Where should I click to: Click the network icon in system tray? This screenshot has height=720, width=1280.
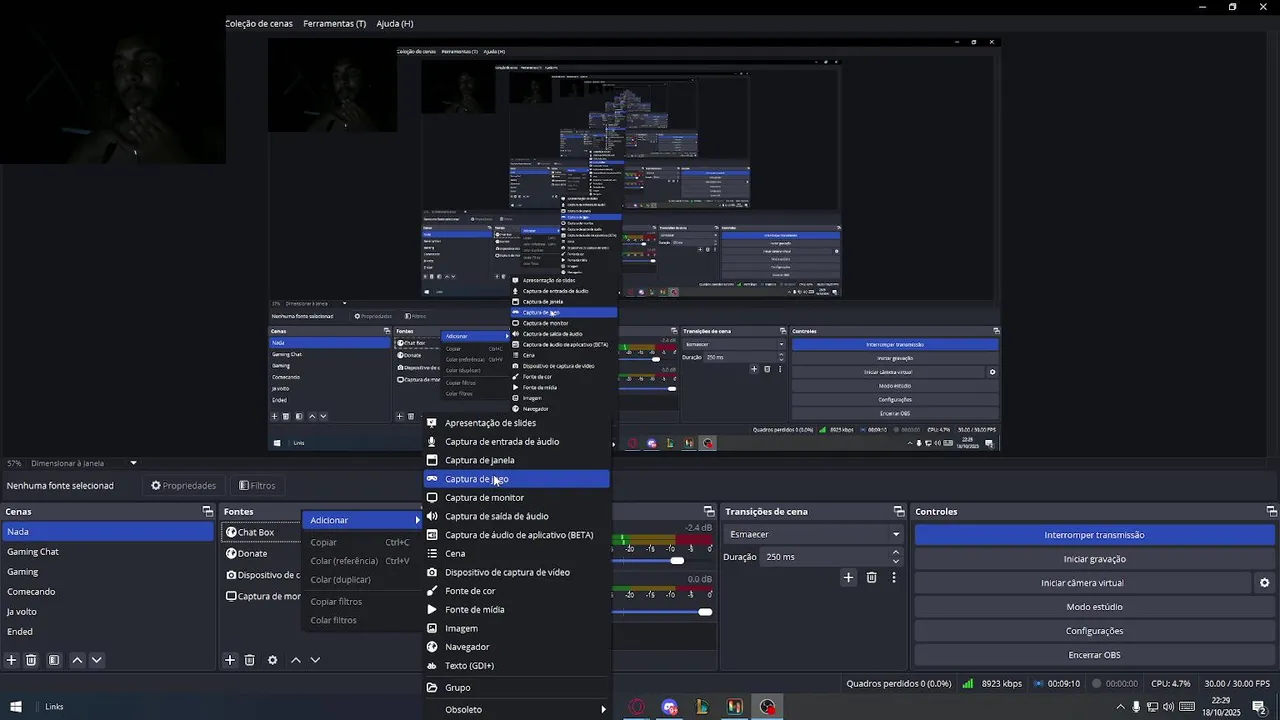[1152, 707]
